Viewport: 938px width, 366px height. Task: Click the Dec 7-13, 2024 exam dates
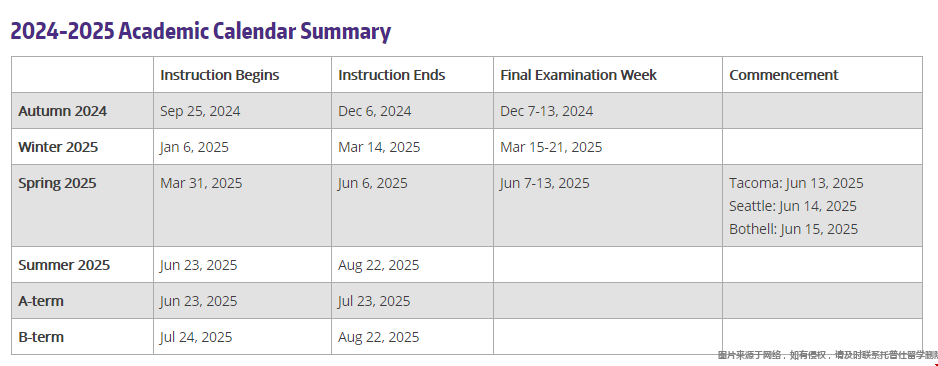pos(547,111)
